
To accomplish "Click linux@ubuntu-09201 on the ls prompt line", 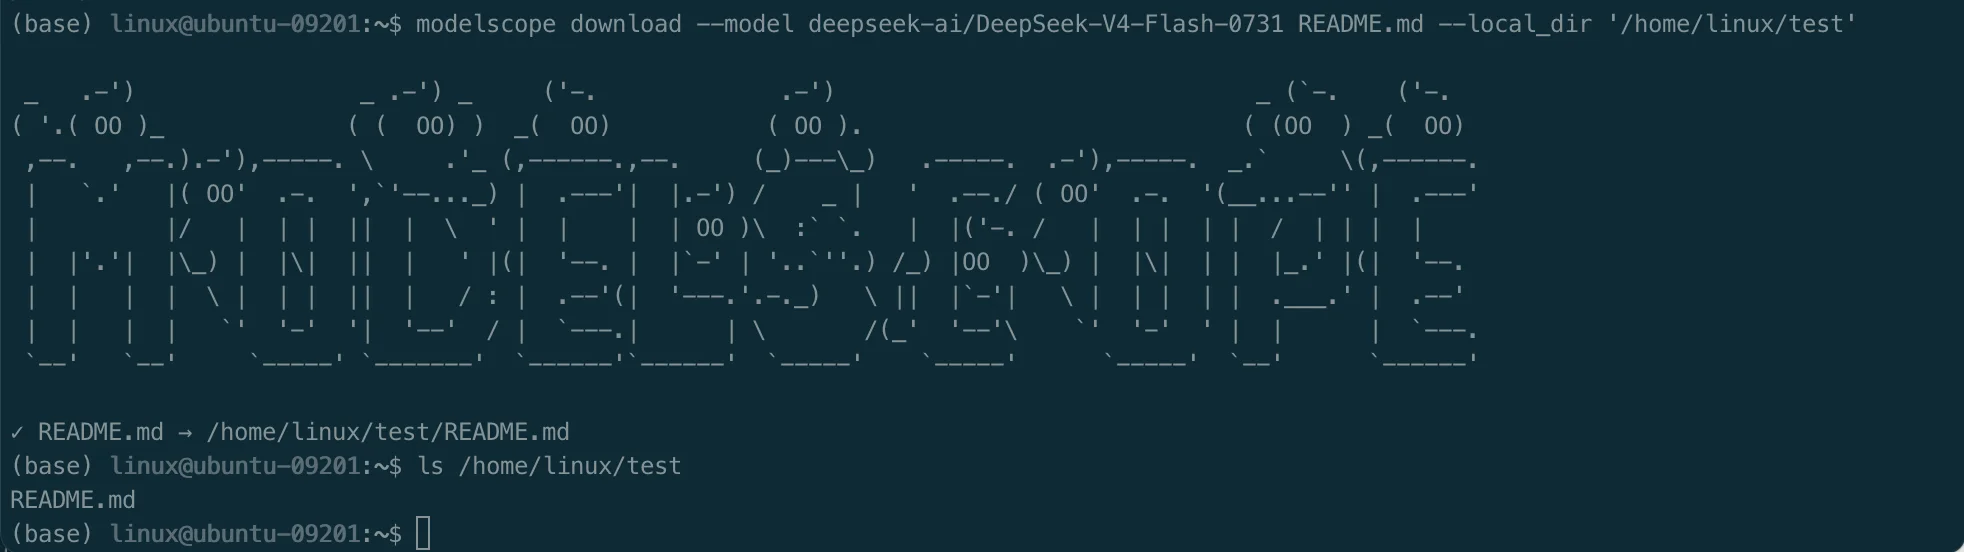I will (235, 466).
